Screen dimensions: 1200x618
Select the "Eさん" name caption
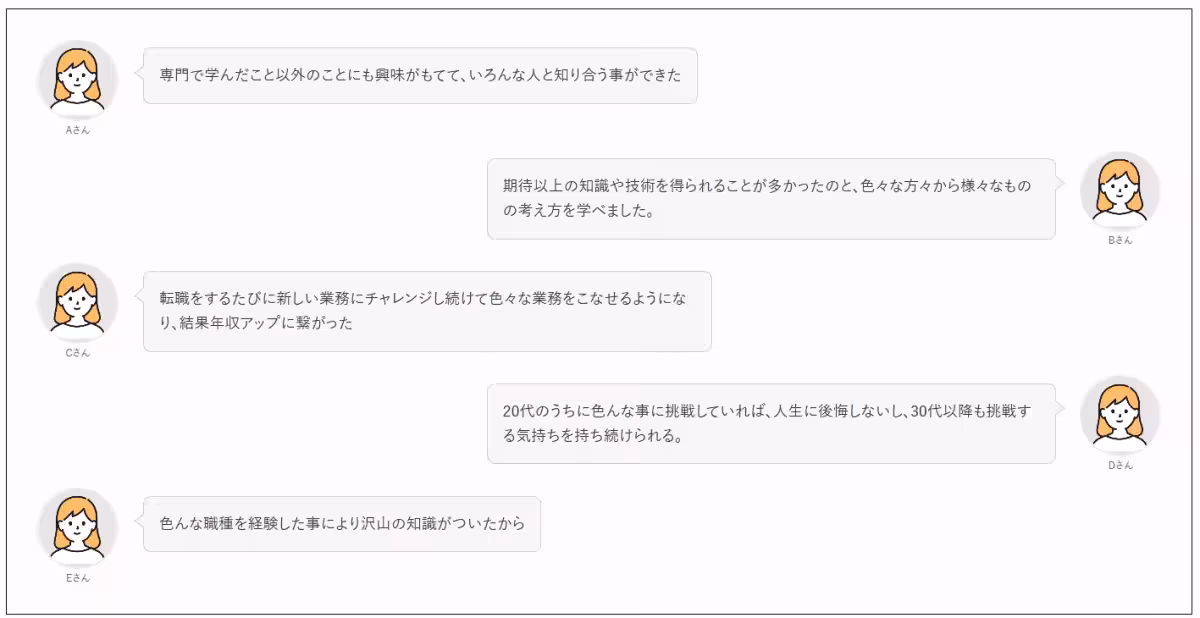[x=78, y=578]
